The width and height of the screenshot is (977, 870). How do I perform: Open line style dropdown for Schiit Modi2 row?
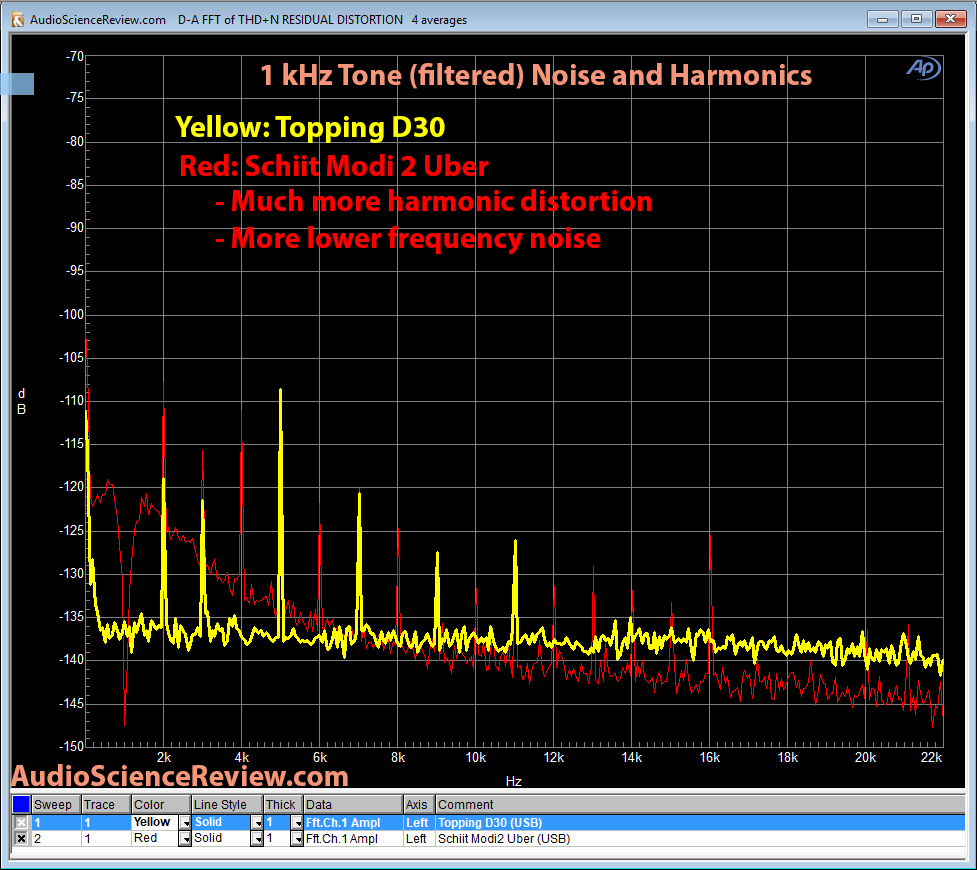click(257, 839)
